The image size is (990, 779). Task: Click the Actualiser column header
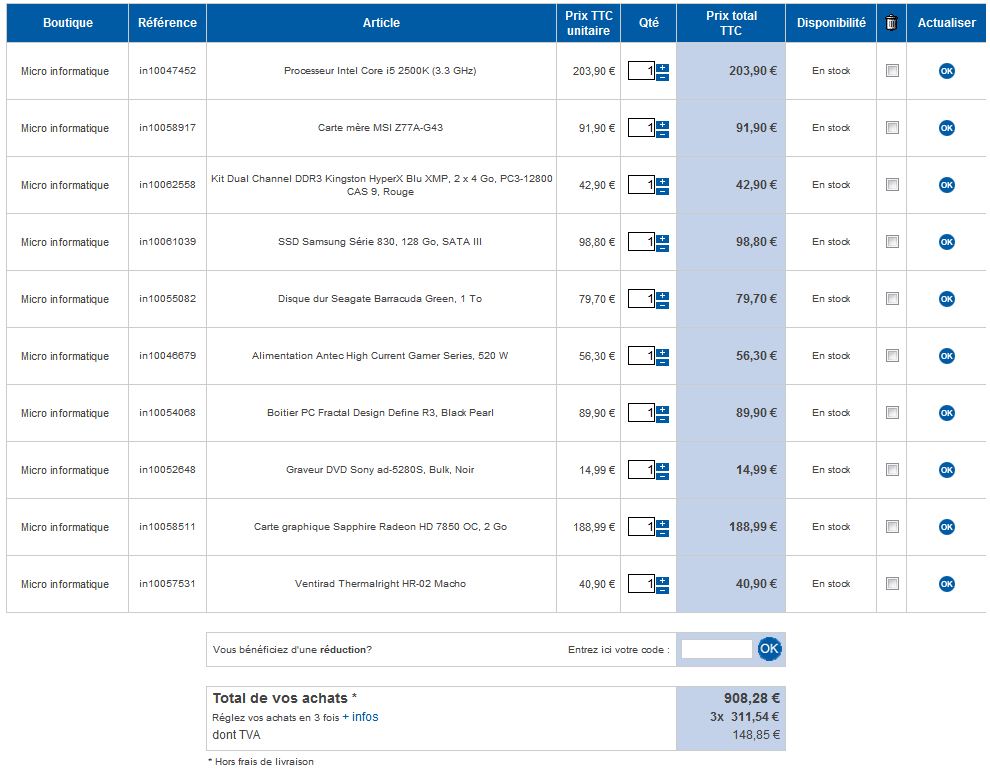click(x=946, y=23)
